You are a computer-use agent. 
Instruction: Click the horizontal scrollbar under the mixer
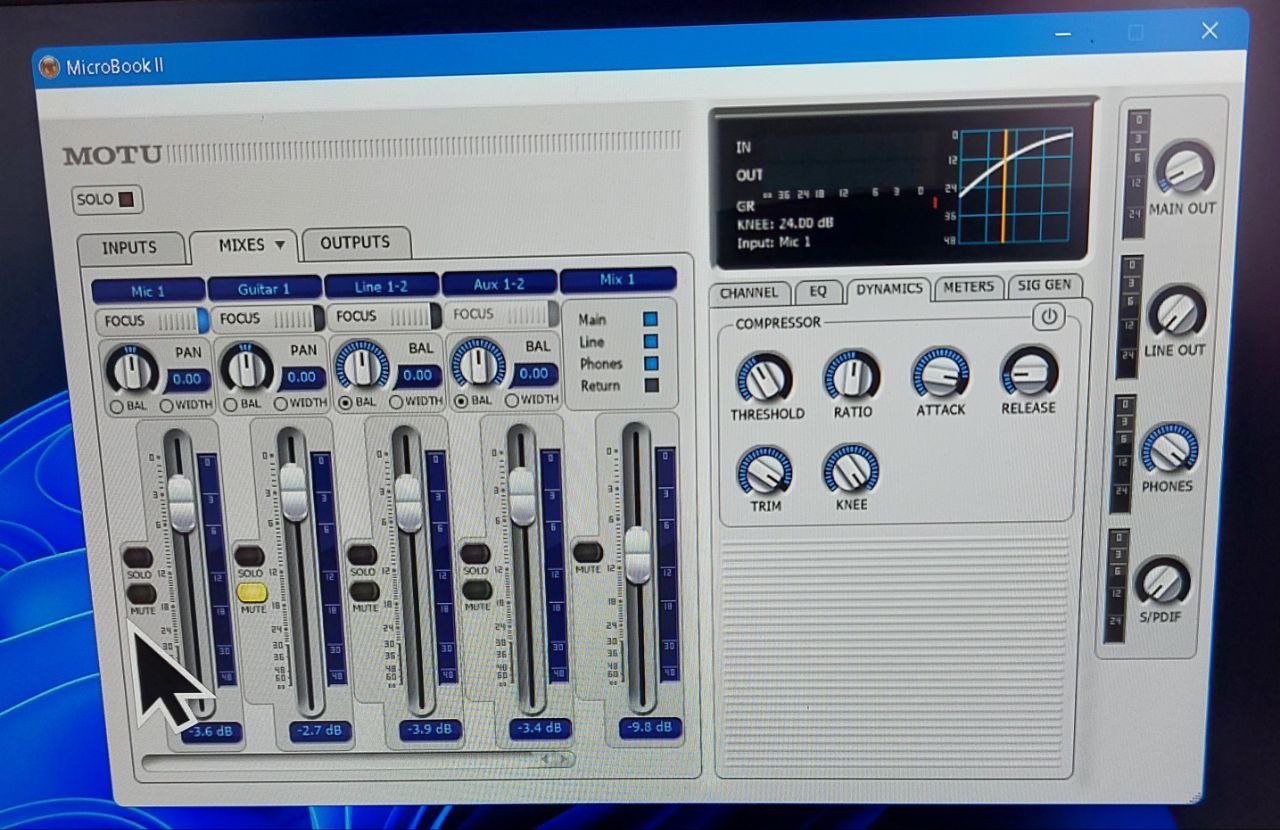pos(358,761)
